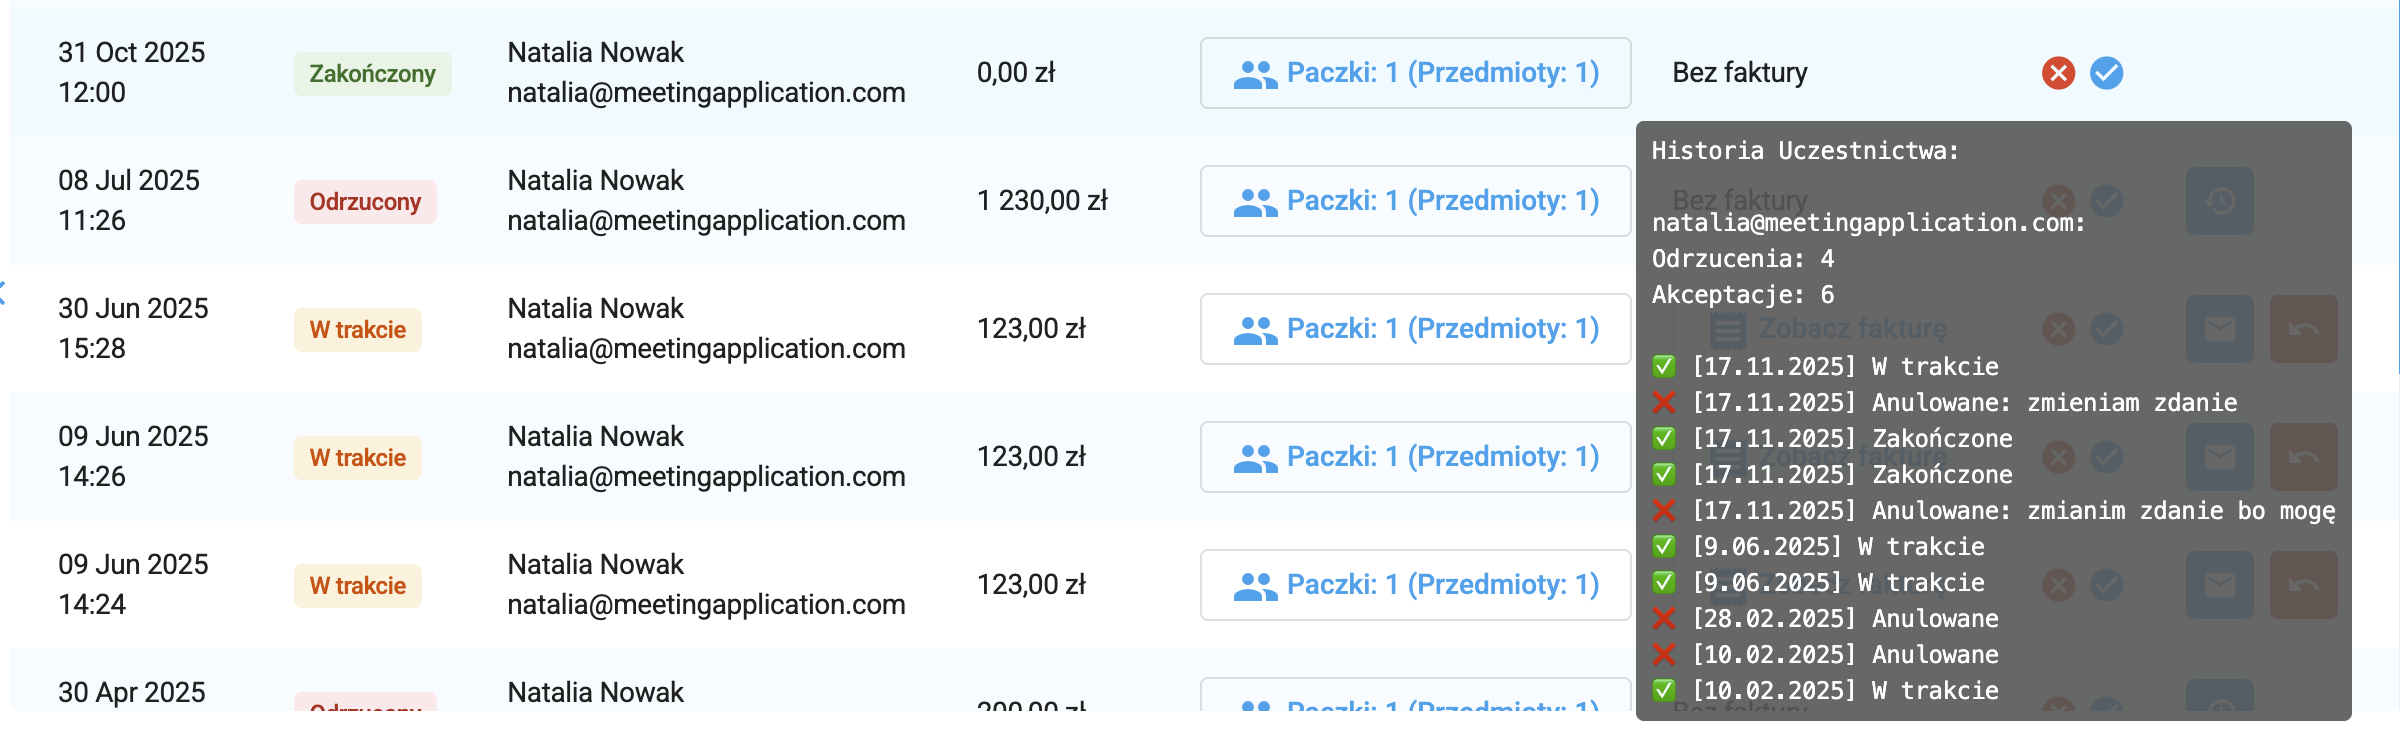This screenshot has height=730, width=2400.
Task: Open Paczki button in the 09 Jun 14:24 row
Action: pyautogui.click(x=1415, y=585)
